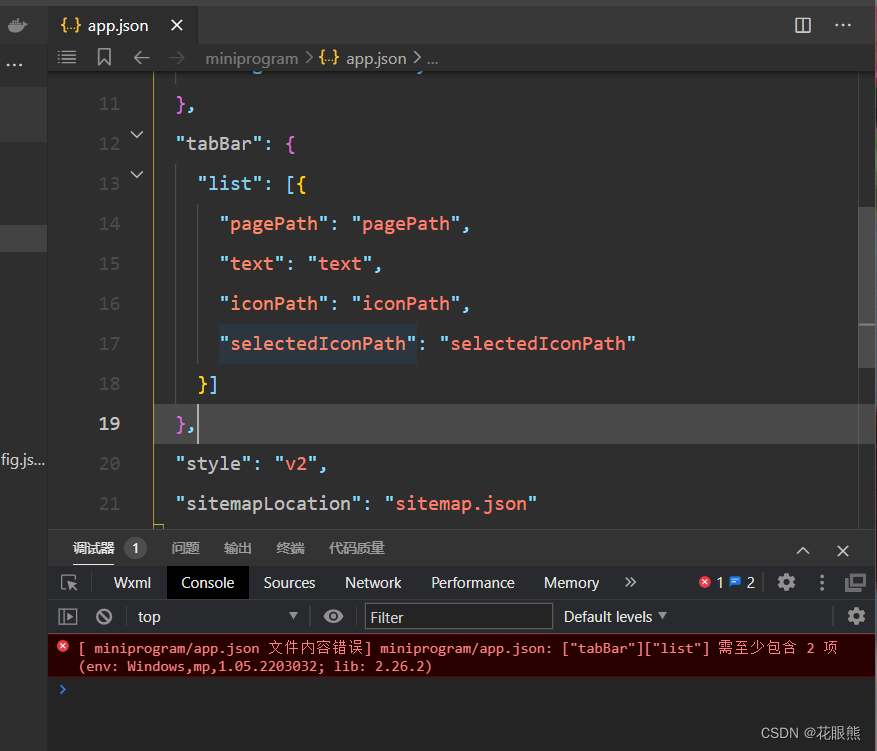
Task: Click the debugger tab badge count 1
Action: coord(135,548)
